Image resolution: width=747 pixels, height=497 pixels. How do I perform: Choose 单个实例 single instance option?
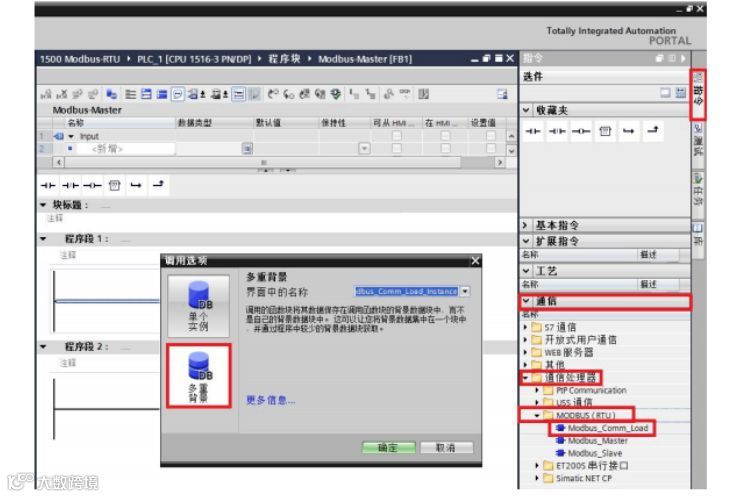click(198, 306)
